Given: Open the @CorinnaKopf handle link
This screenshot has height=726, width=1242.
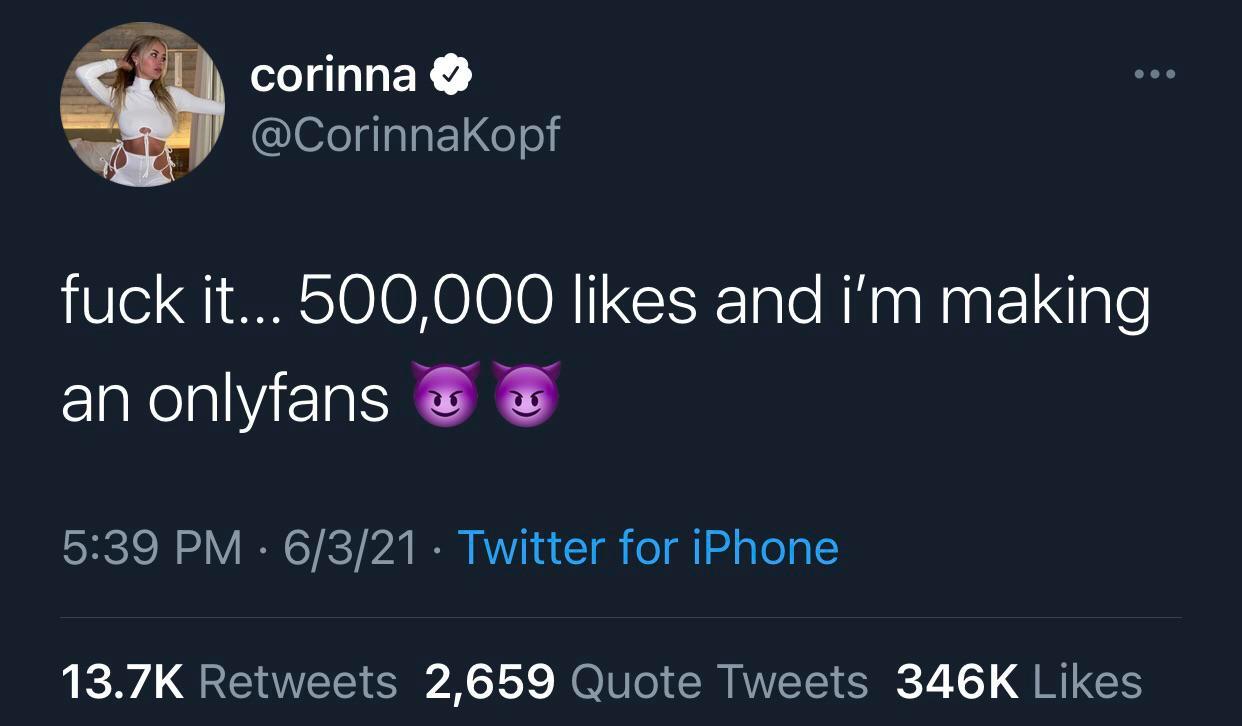Looking at the screenshot, I should pos(405,134).
